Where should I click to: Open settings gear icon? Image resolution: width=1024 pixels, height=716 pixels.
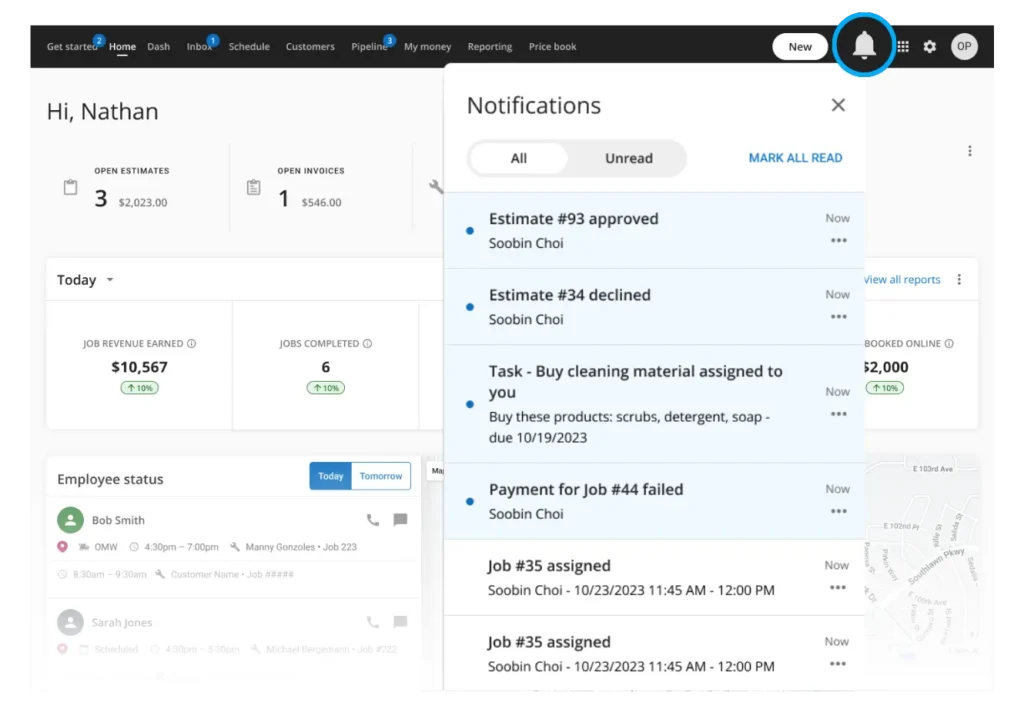click(930, 47)
